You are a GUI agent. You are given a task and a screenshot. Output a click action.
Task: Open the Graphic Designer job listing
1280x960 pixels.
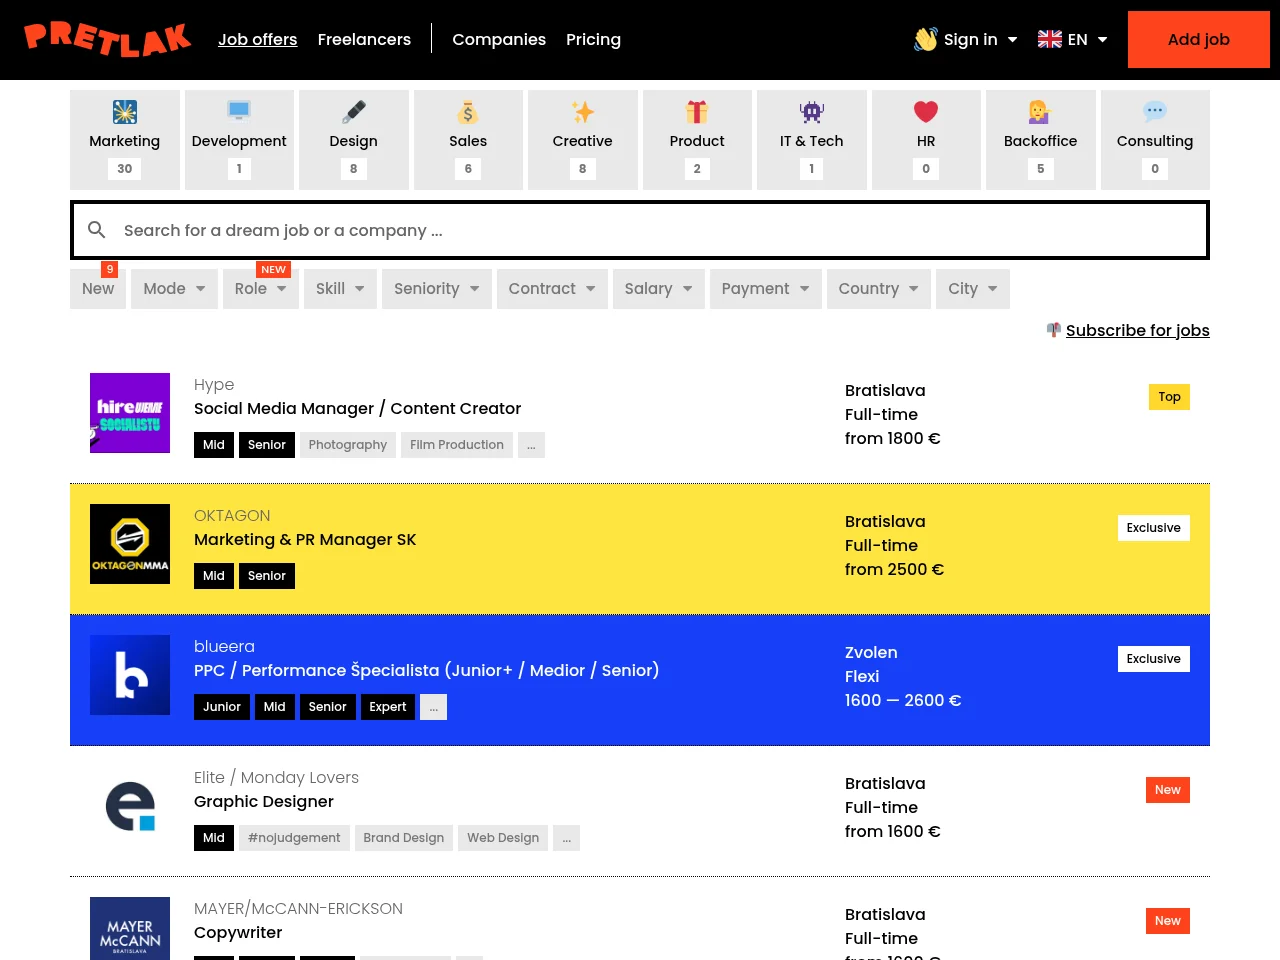(x=264, y=801)
